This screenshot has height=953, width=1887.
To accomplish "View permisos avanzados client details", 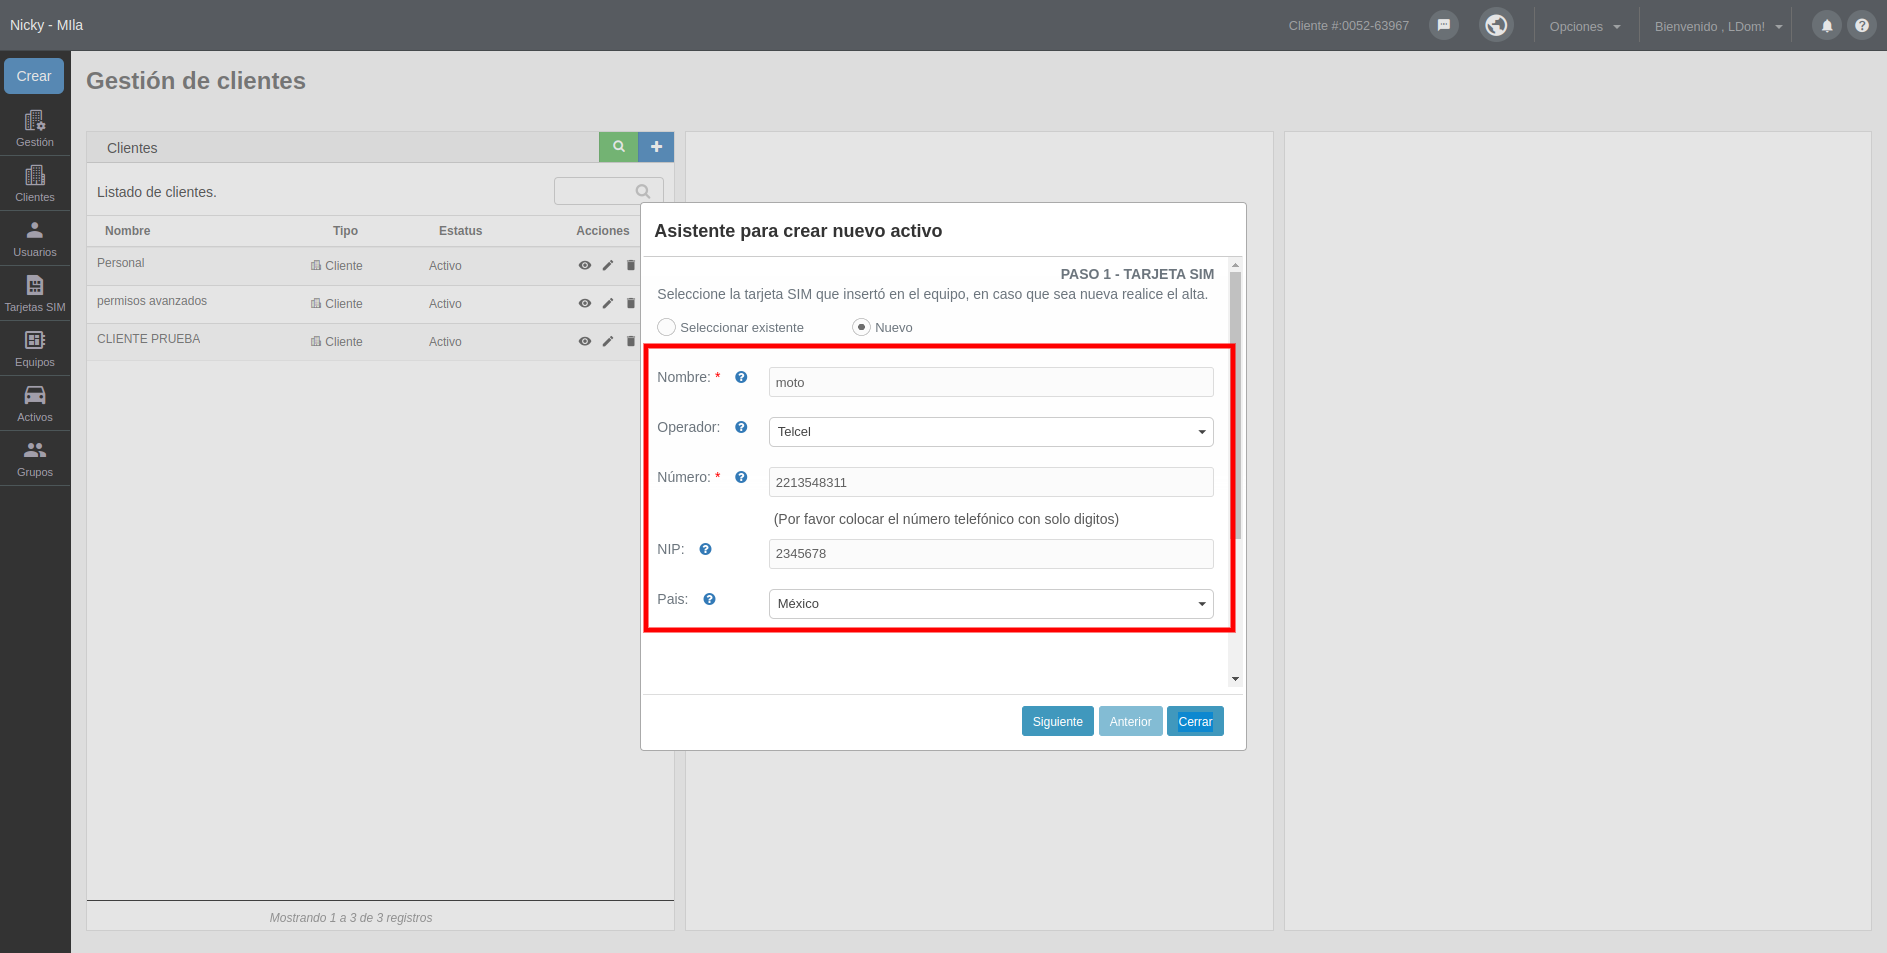I will pyautogui.click(x=585, y=303).
